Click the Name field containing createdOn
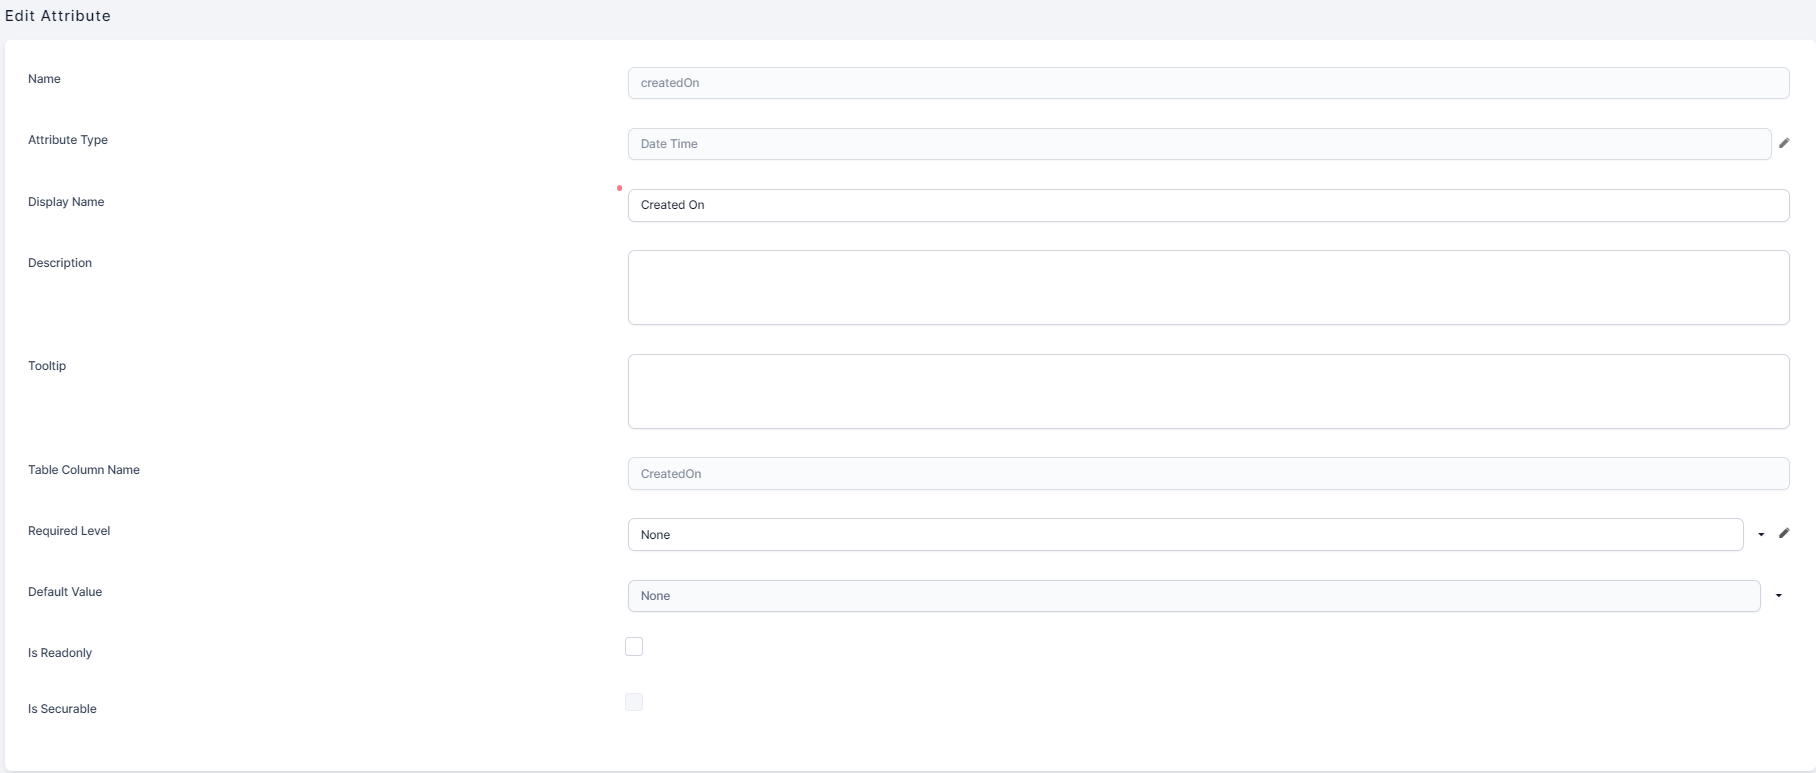 [x=1208, y=83]
